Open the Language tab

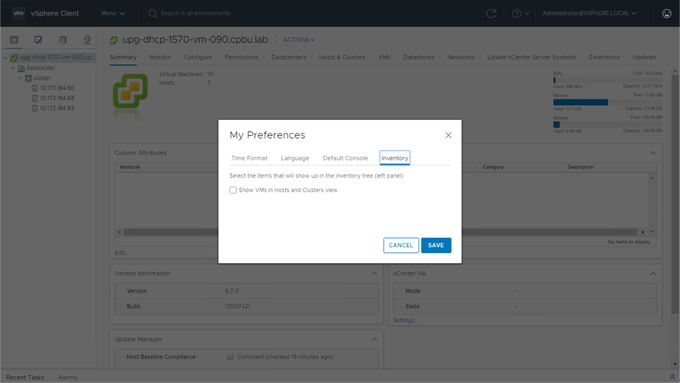point(295,158)
